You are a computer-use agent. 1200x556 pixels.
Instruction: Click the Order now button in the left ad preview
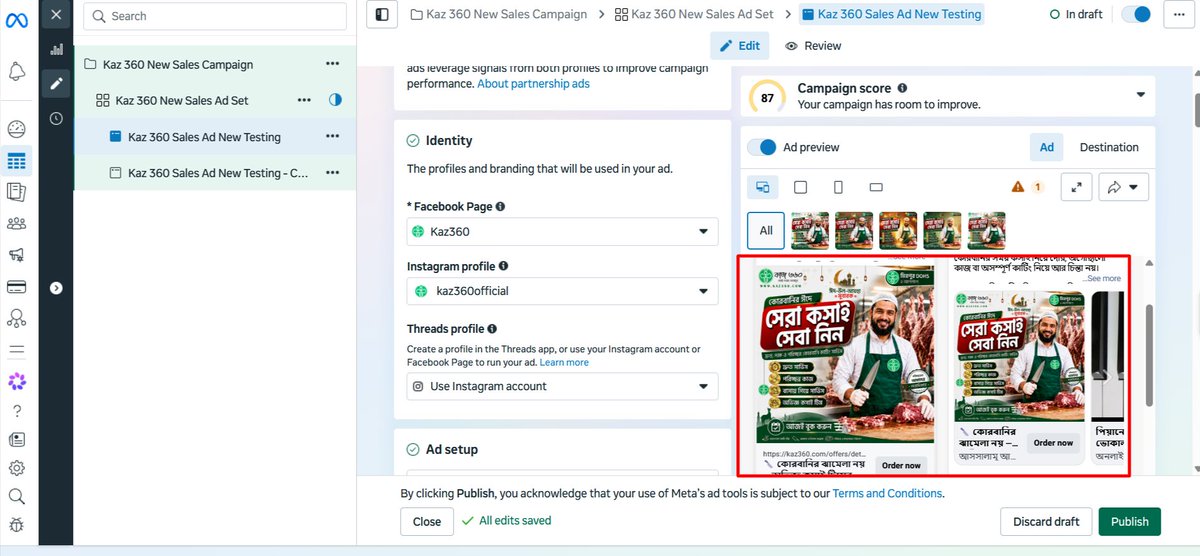(x=900, y=465)
